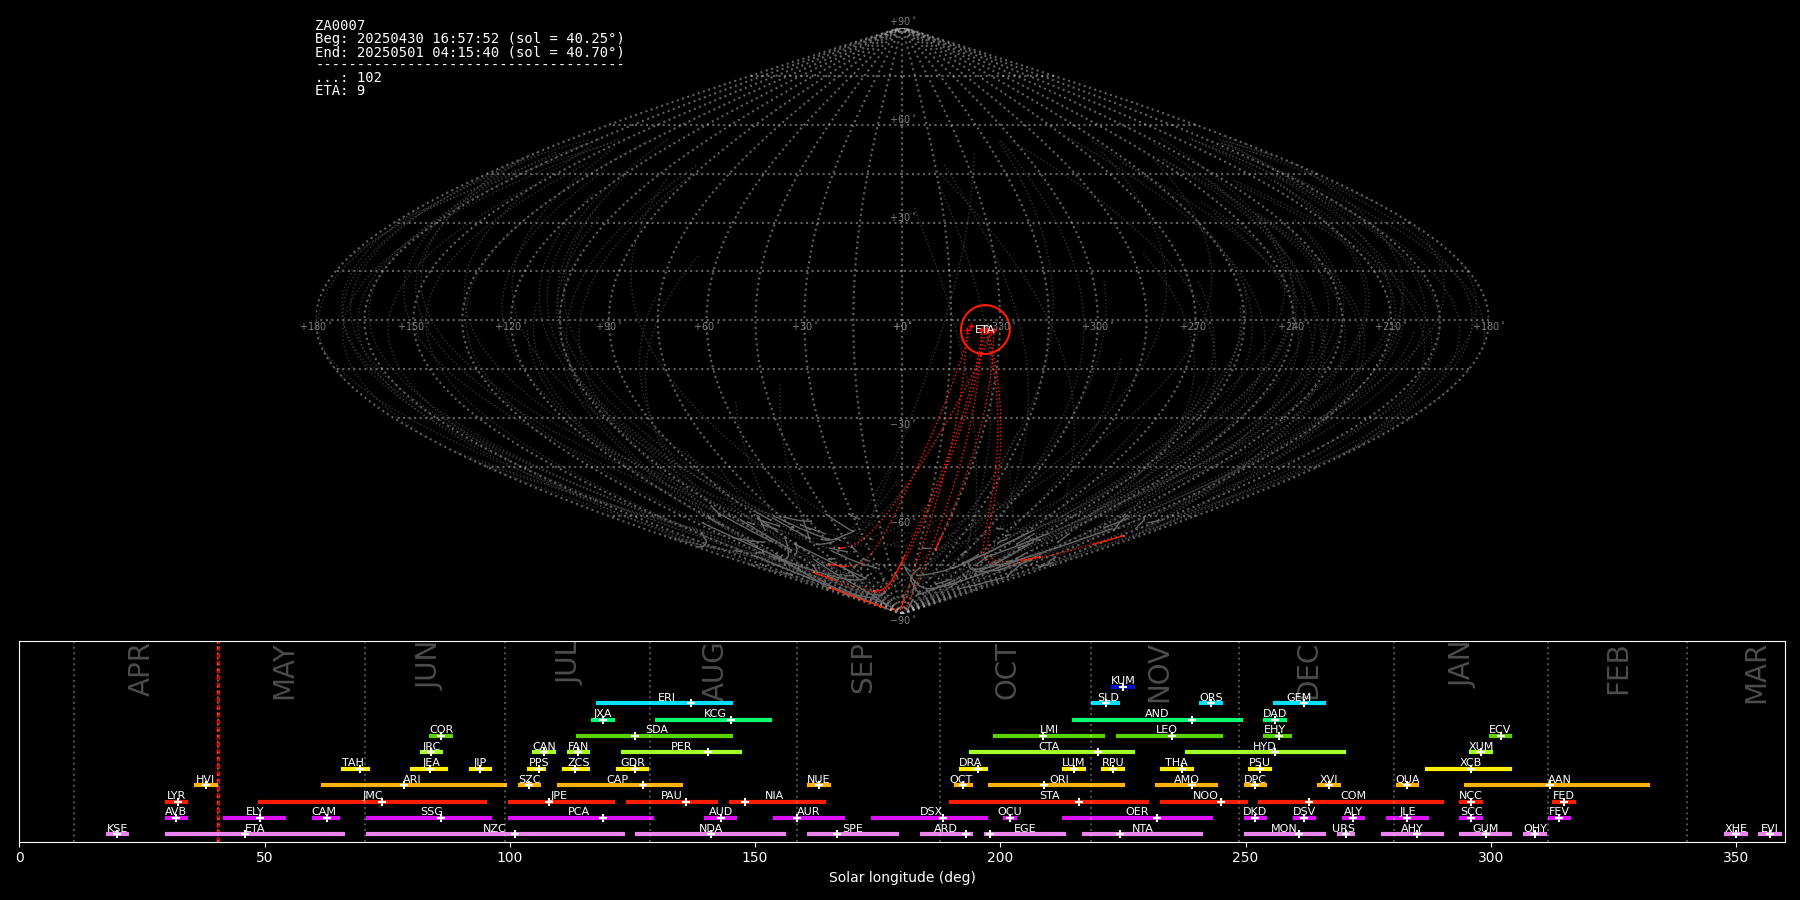Click the SDA shower bar

654,736
